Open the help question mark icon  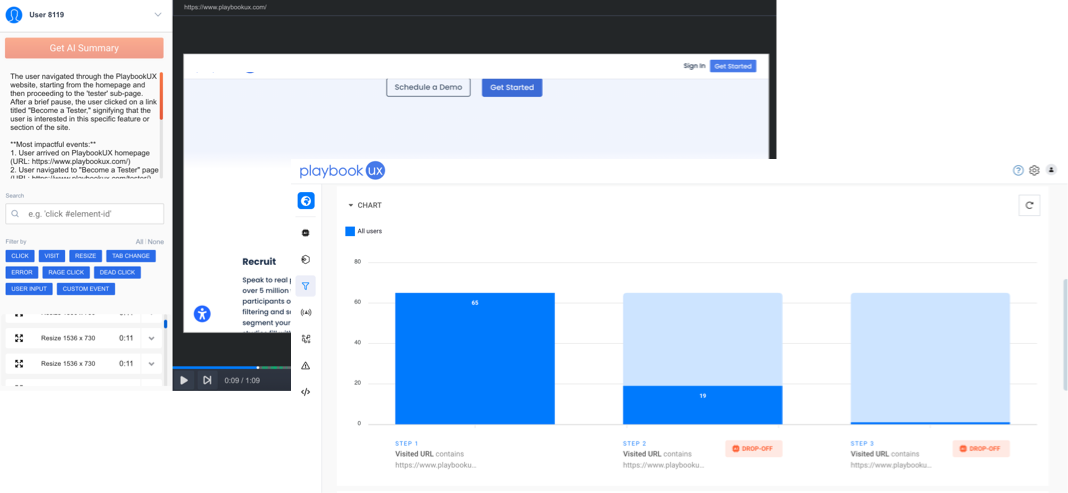(1018, 171)
